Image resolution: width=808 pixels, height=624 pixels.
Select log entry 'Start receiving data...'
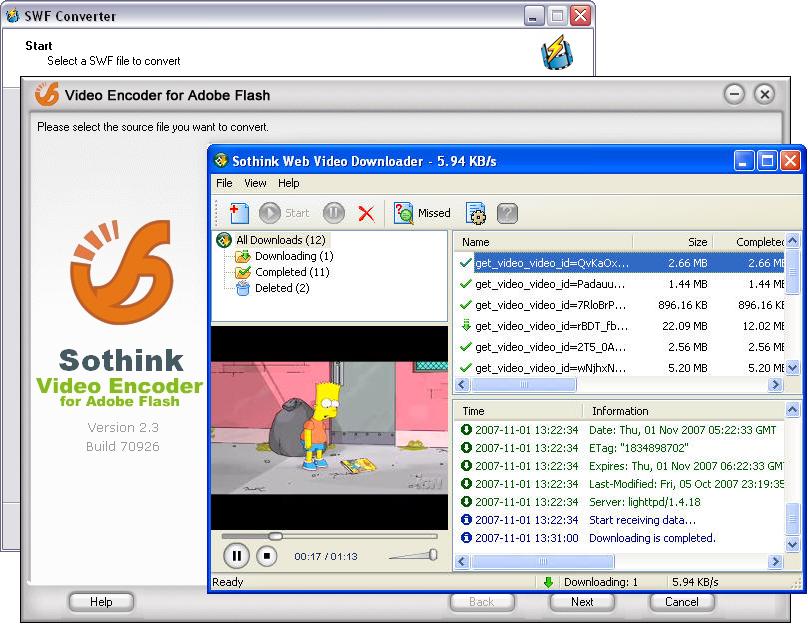pyautogui.click(x=642, y=520)
